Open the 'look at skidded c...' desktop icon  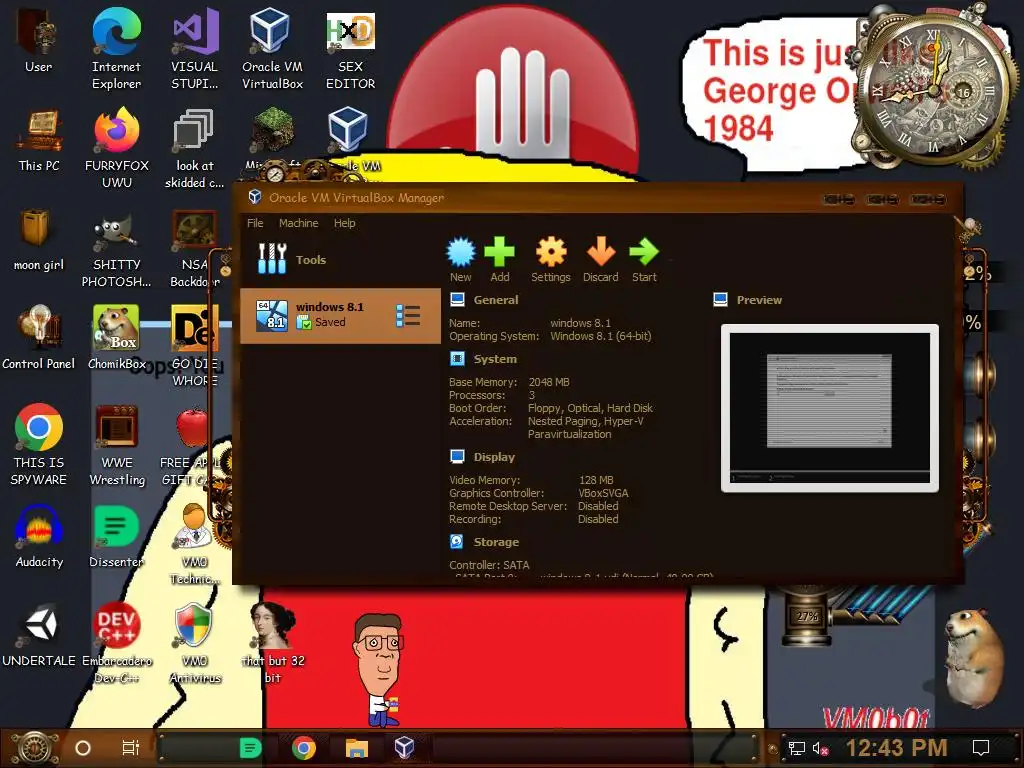point(195,148)
